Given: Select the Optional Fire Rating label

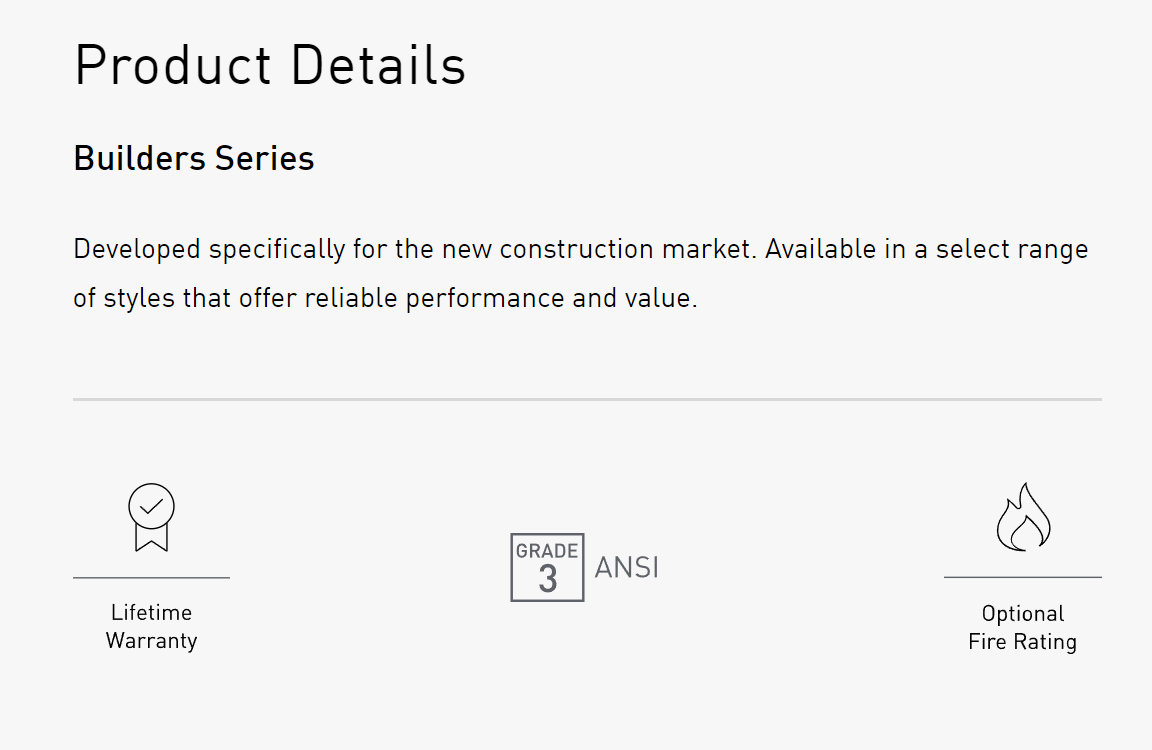Looking at the screenshot, I should [1023, 627].
